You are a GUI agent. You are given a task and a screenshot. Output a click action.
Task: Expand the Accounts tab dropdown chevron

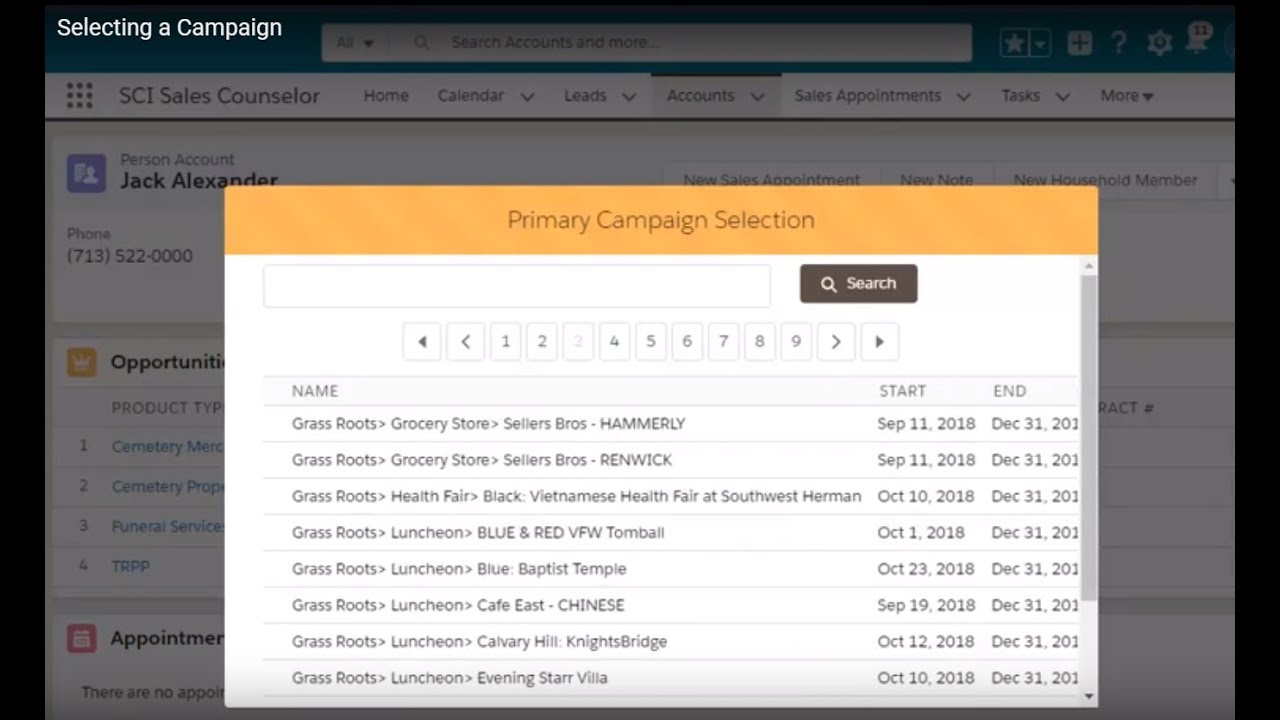click(758, 97)
